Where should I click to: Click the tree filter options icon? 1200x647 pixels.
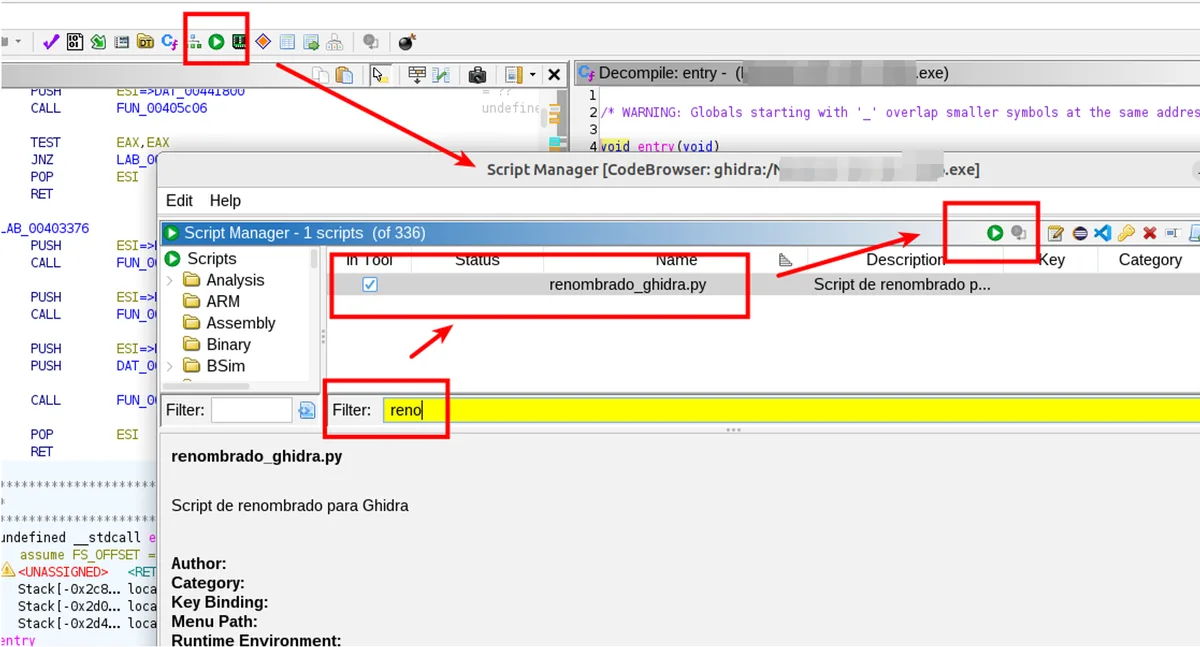pyautogui.click(x=306, y=410)
